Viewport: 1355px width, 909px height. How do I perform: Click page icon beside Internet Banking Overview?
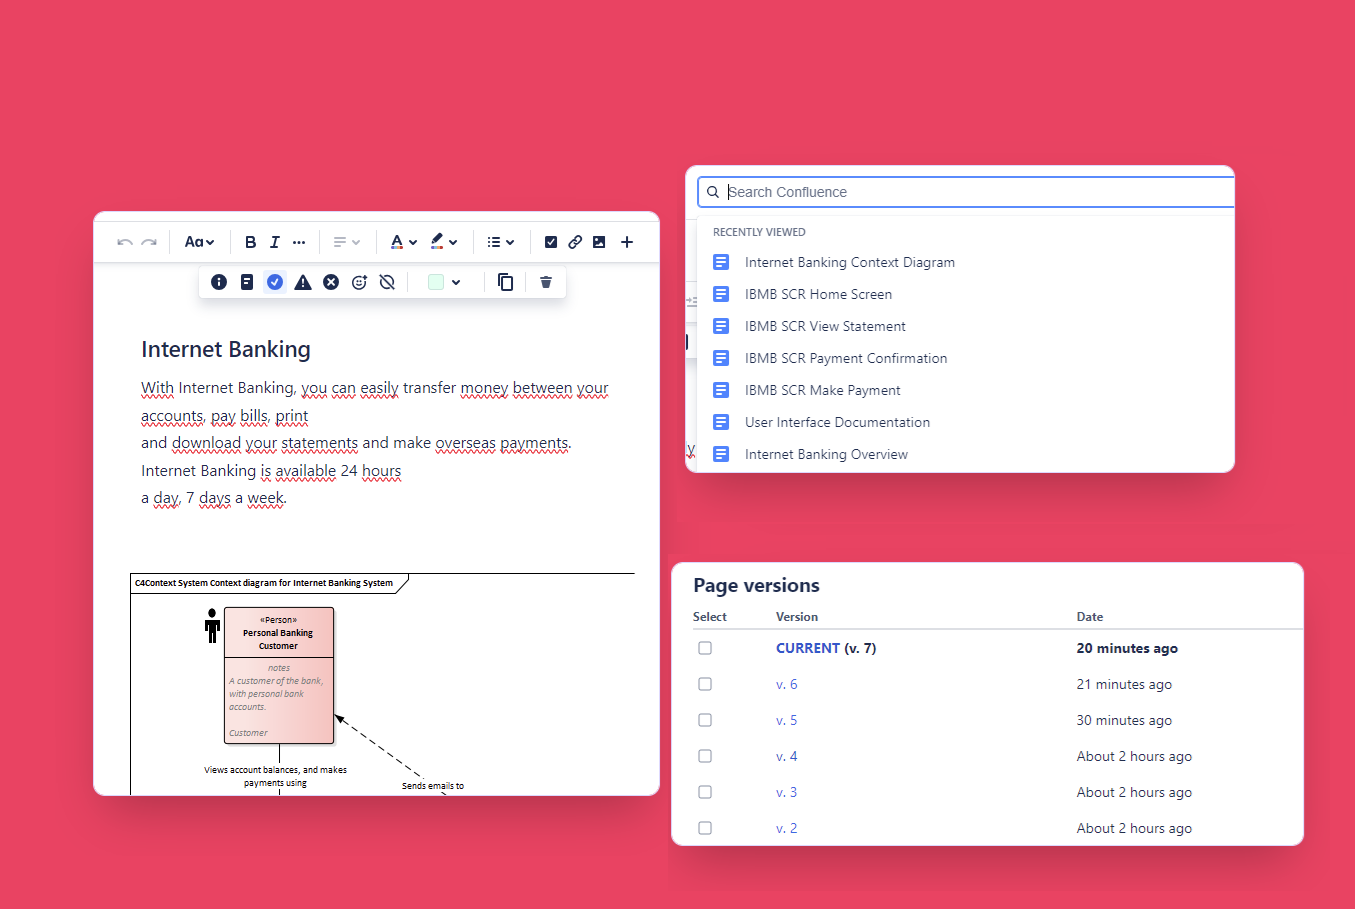(721, 454)
